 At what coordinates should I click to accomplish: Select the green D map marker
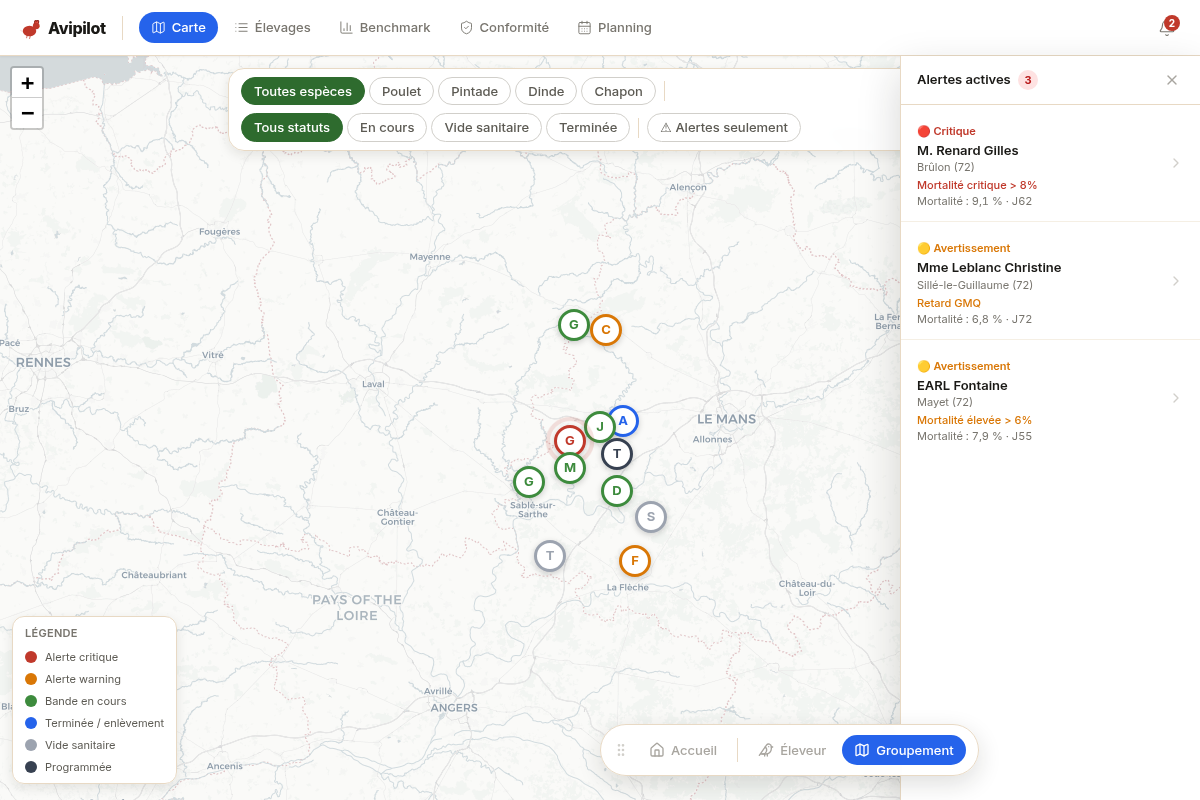pyautogui.click(x=617, y=490)
